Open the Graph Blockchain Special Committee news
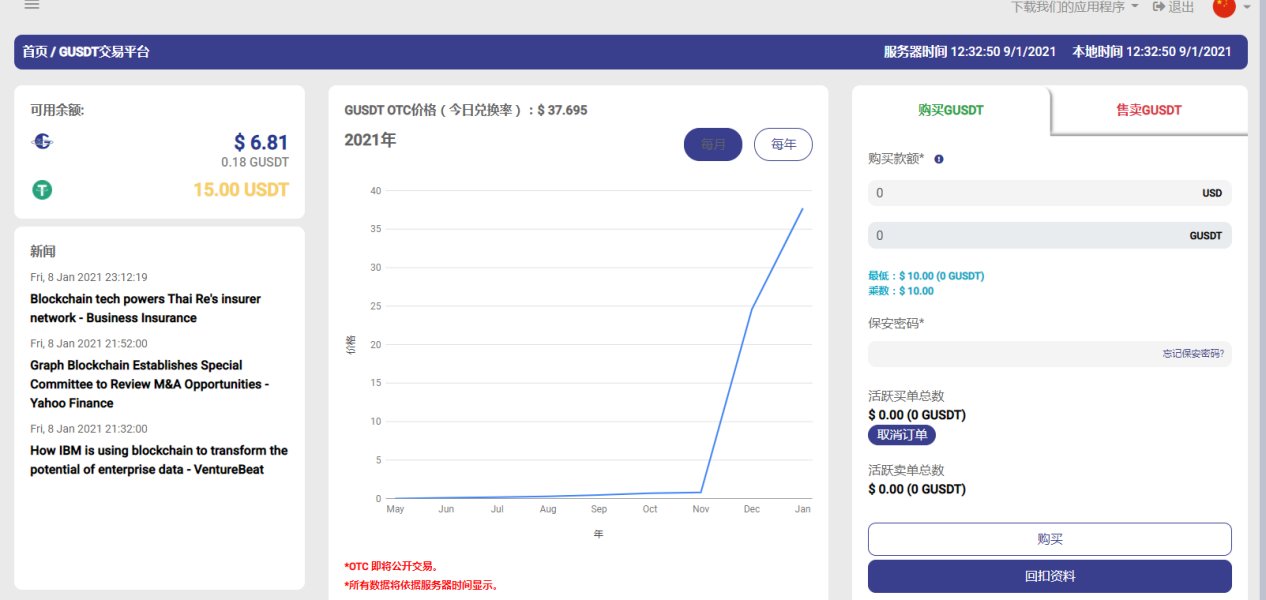The width and height of the screenshot is (1266, 600). click(x=150, y=384)
